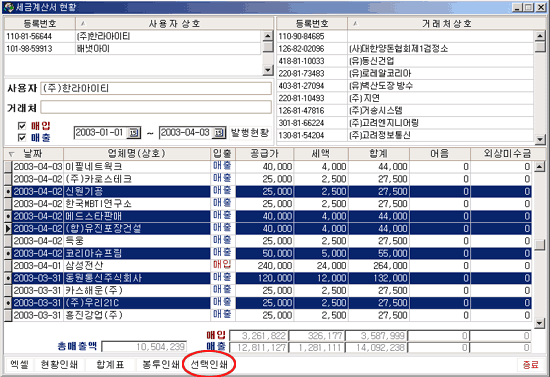
Task: Click the 사용자 input field
Action: [x=156, y=88]
